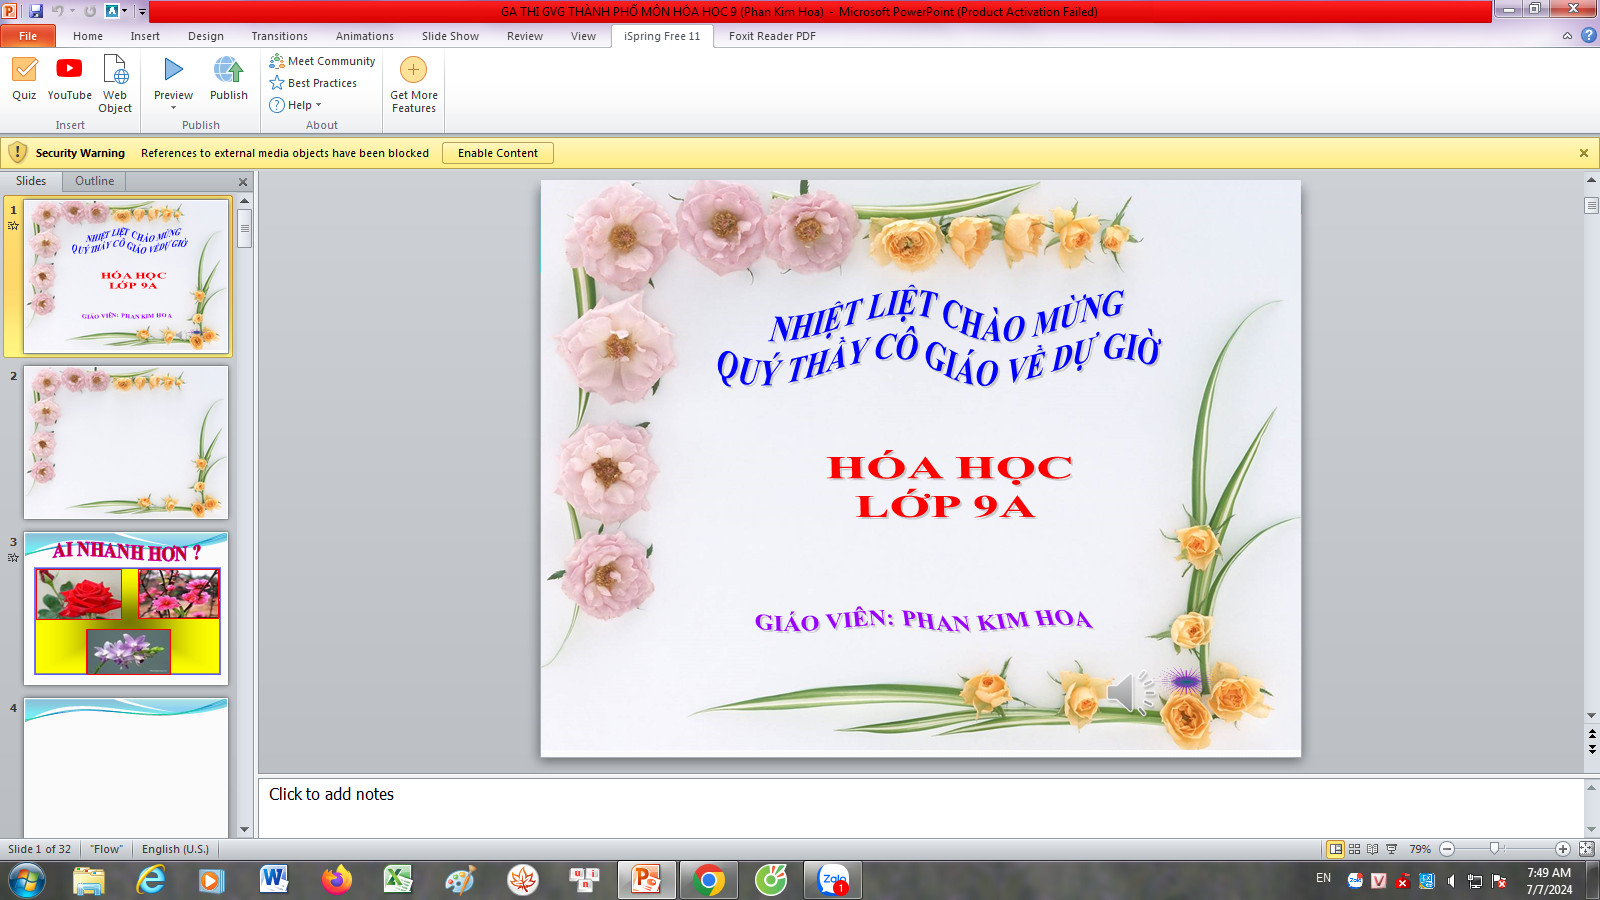Viewport: 1600px width, 900px height.
Task: Click the Enable Content button
Action: pos(497,153)
